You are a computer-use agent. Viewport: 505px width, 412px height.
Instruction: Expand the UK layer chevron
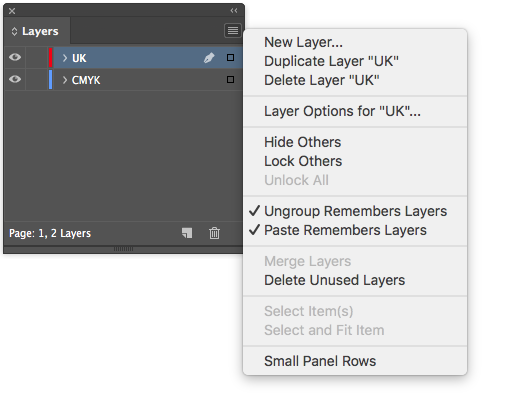(65, 58)
